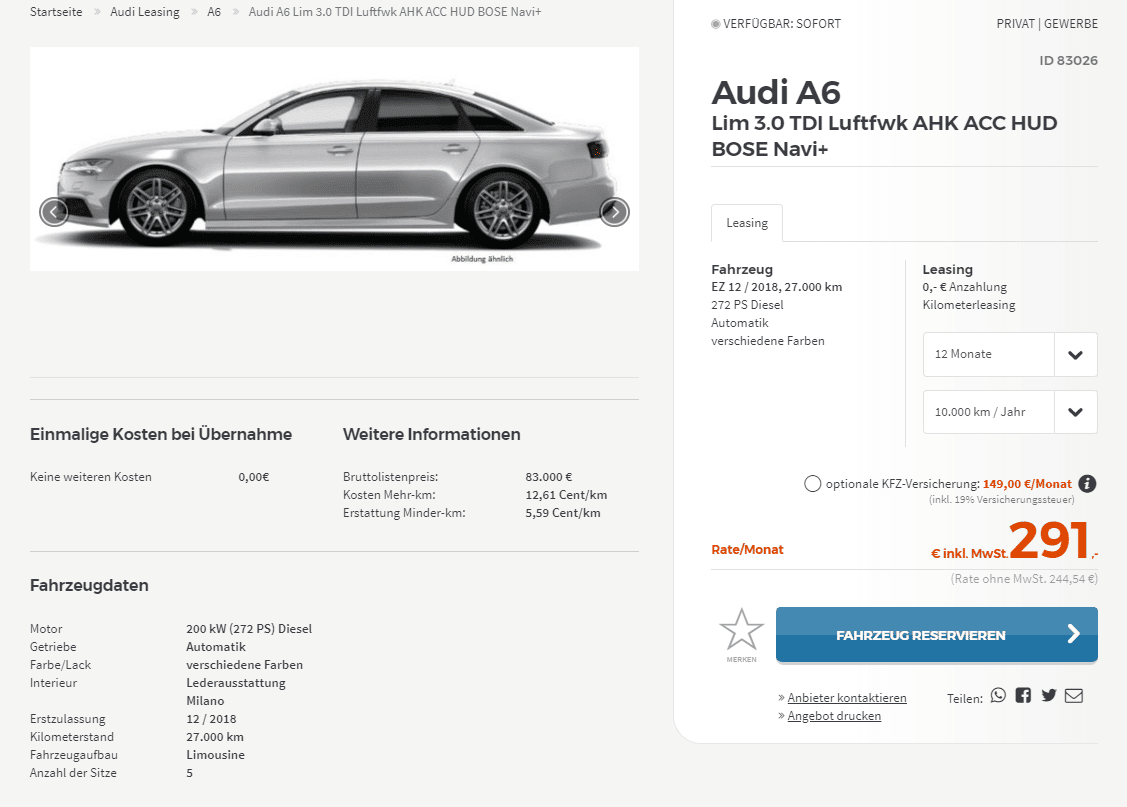Screen dimensions: 1127x807
Task: Click the Audi A6 heading
Action: pyautogui.click(x=776, y=93)
